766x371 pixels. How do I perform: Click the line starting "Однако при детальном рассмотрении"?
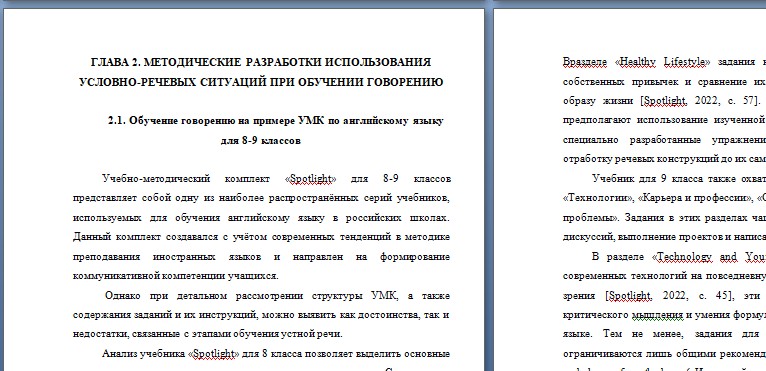[x=277, y=296]
